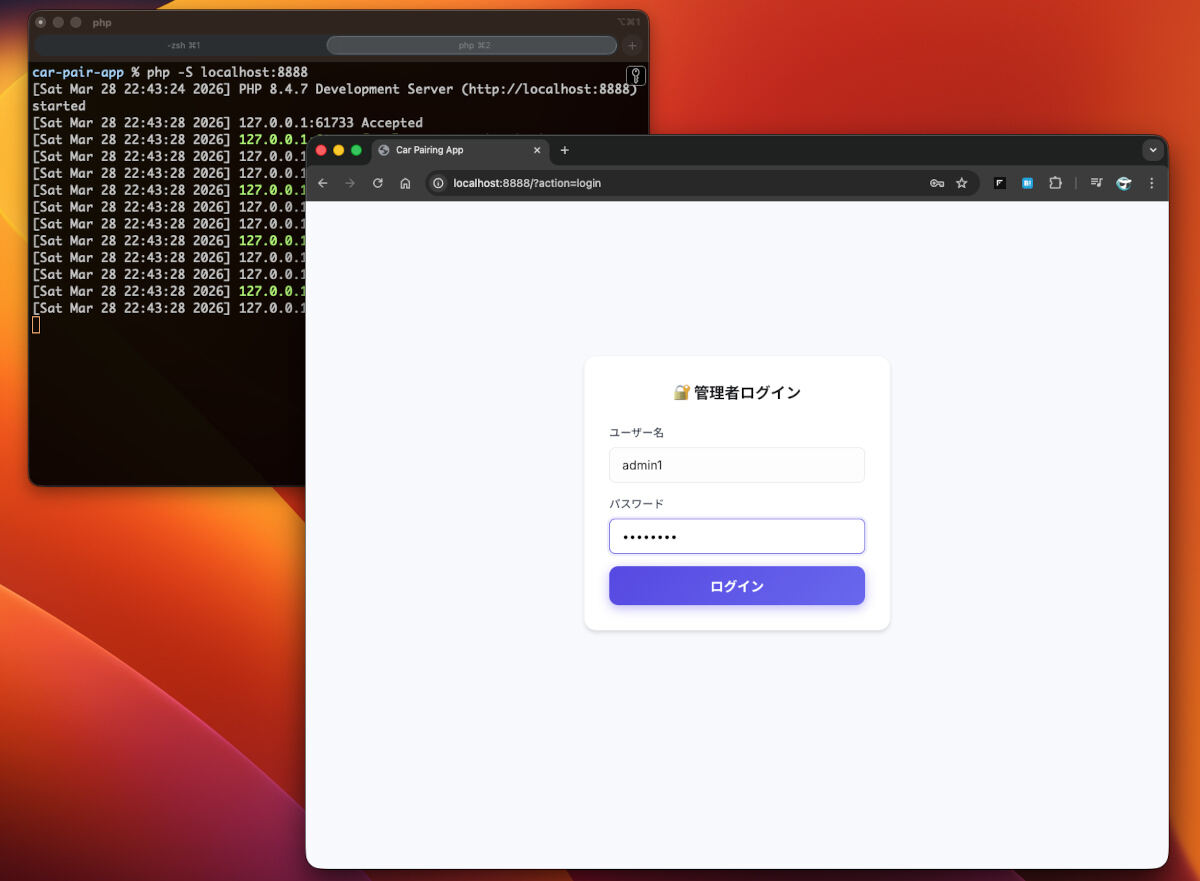1200x881 pixels.
Task: Click the back navigation arrow
Action: coord(321,183)
